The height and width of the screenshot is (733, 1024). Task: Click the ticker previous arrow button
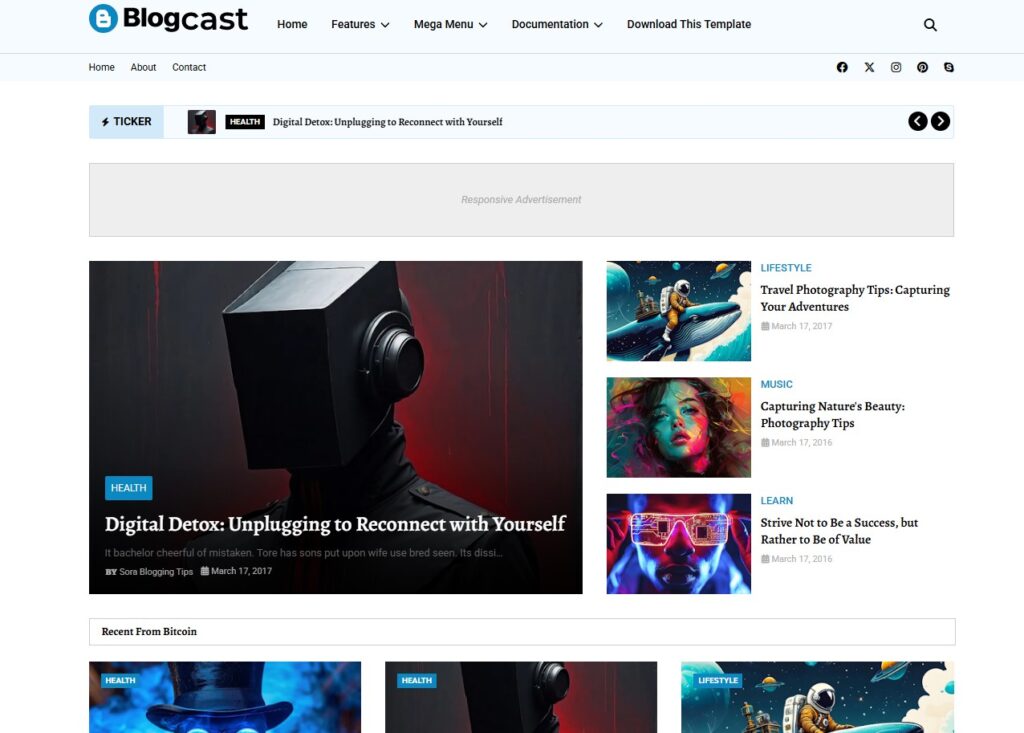[x=917, y=121]
